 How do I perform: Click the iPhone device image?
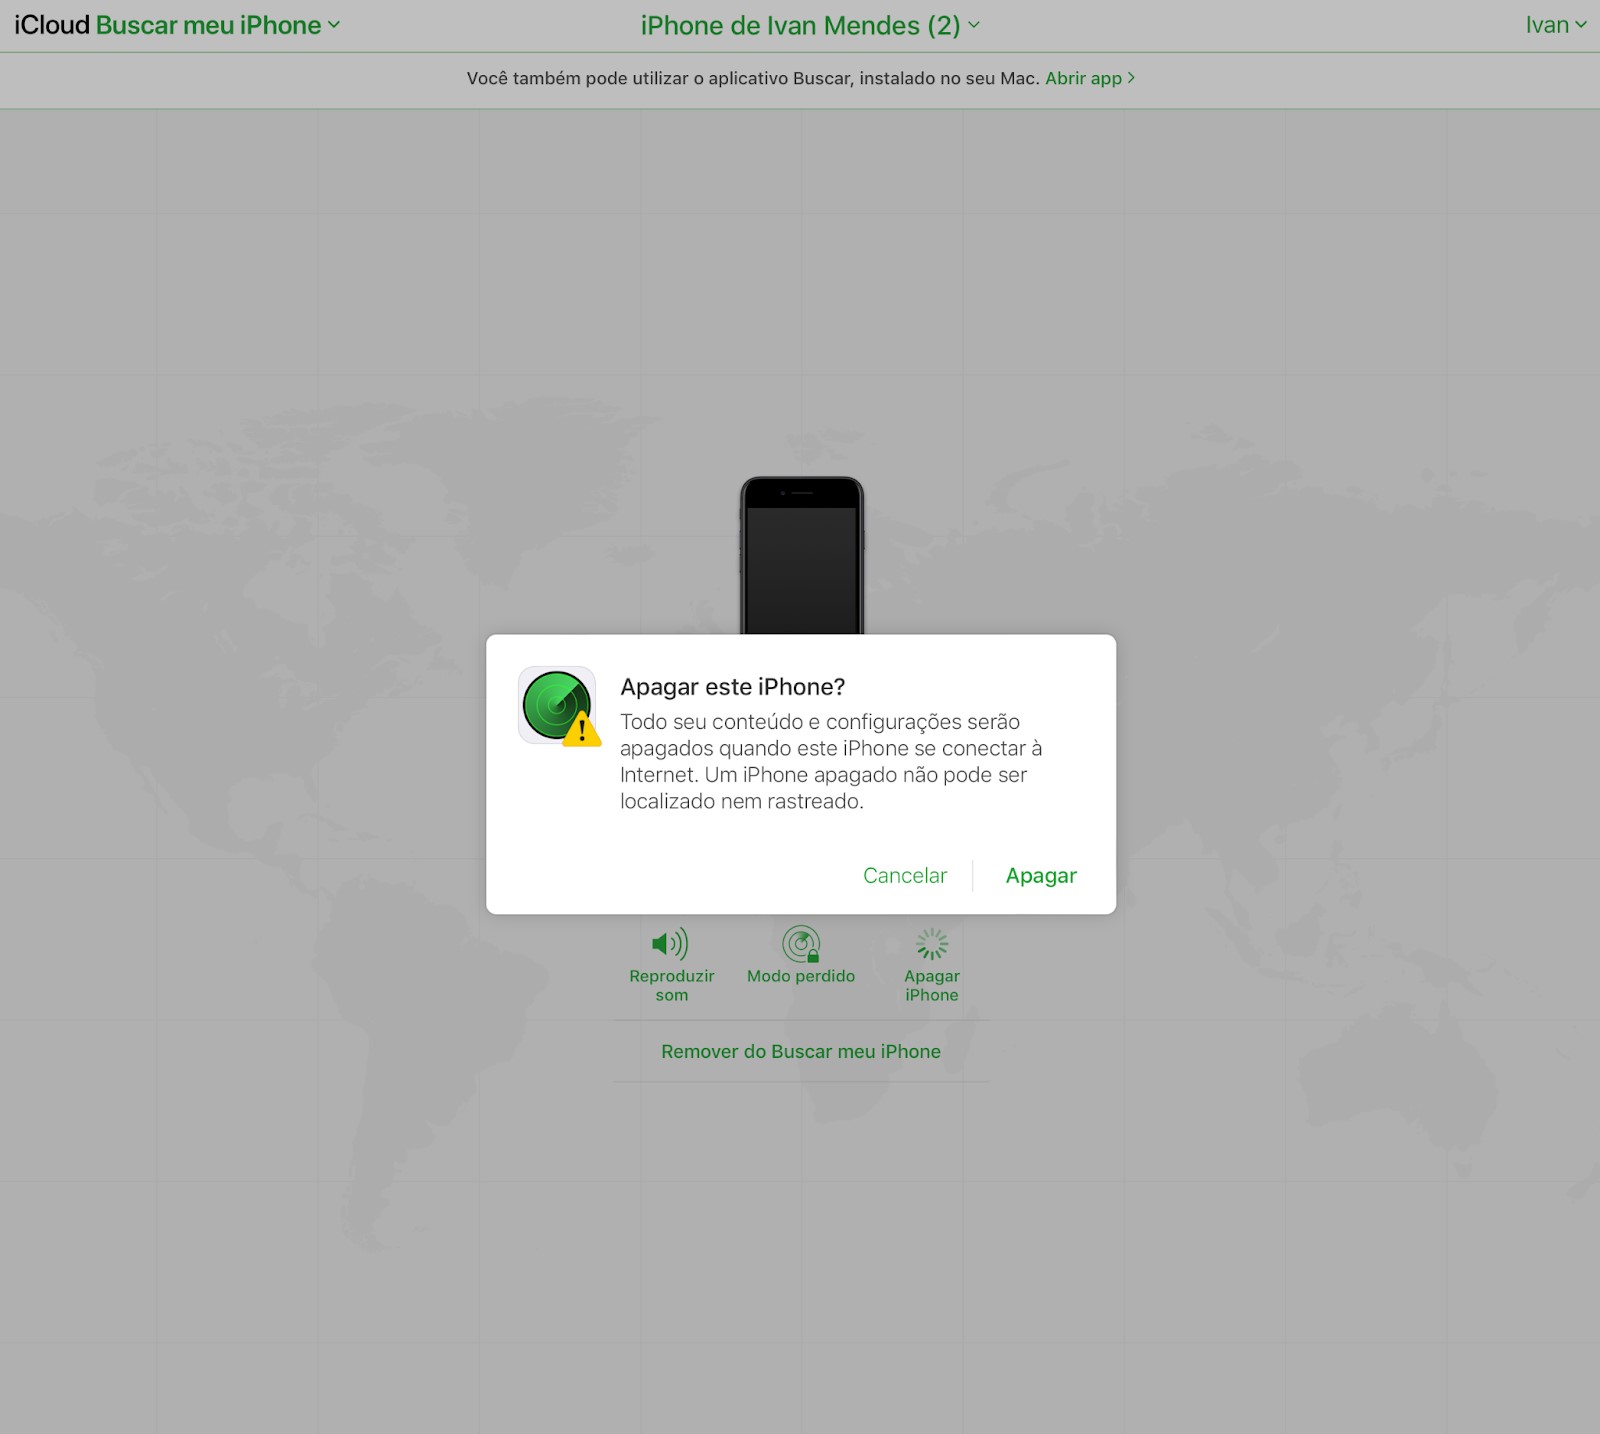[x=802, y=555]
